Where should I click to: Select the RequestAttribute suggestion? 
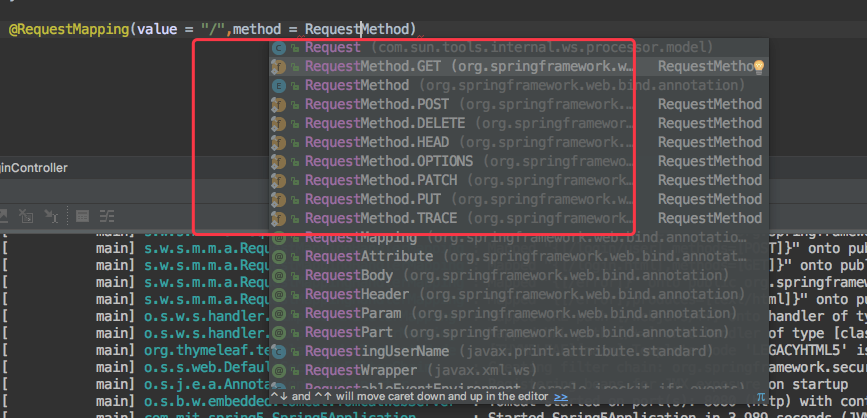point(519,257)
